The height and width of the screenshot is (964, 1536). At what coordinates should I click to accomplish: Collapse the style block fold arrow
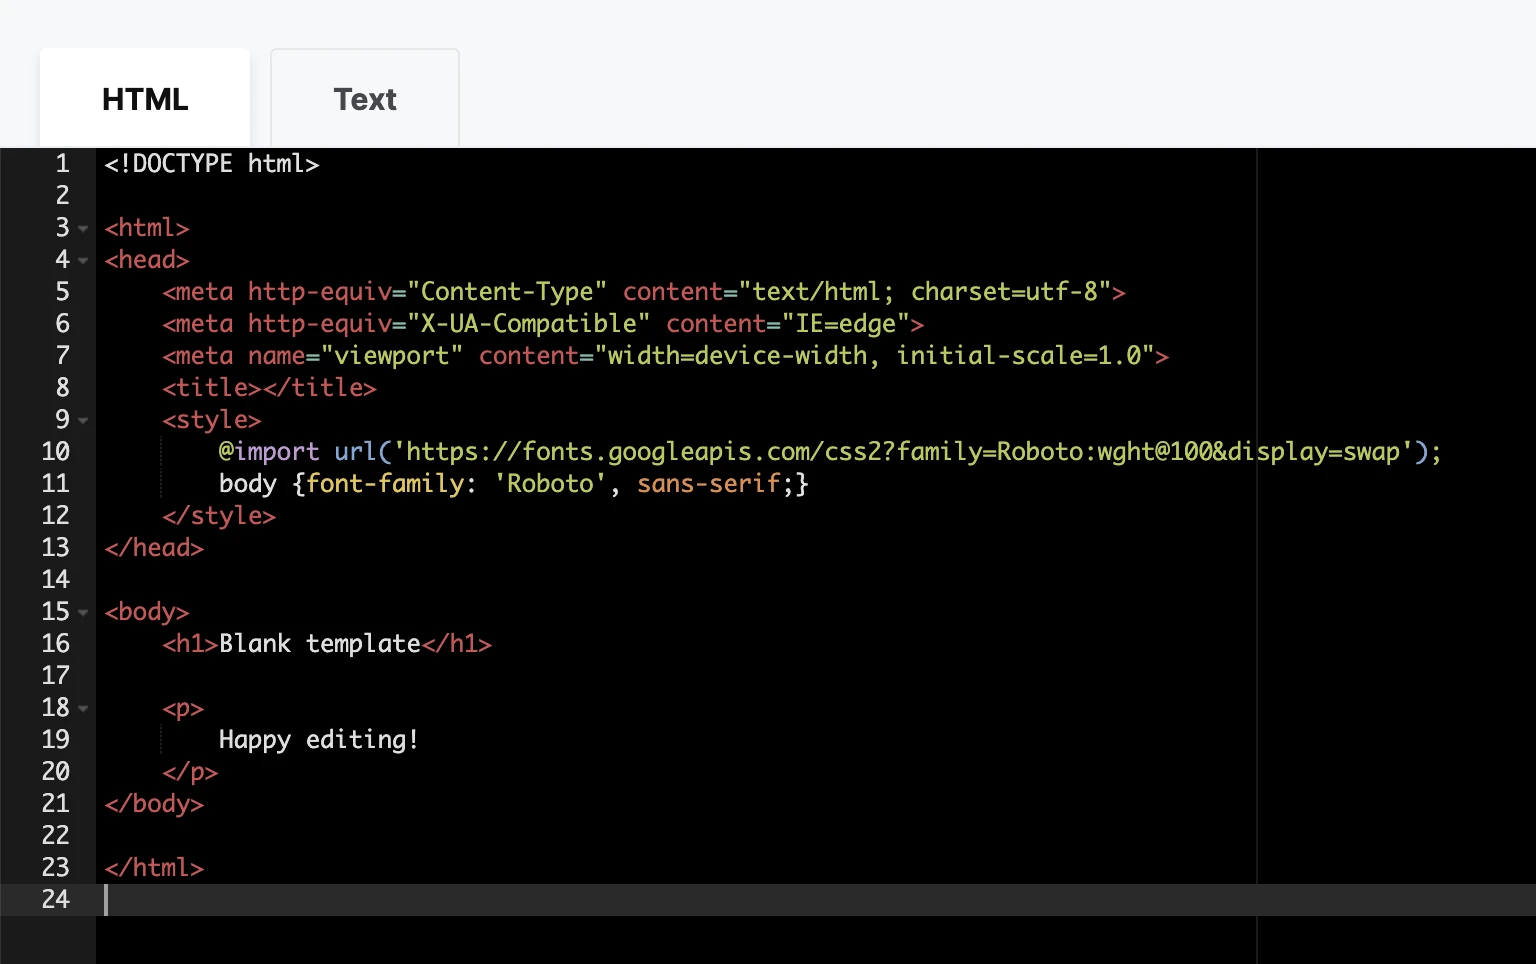click(x=83, y=421)
